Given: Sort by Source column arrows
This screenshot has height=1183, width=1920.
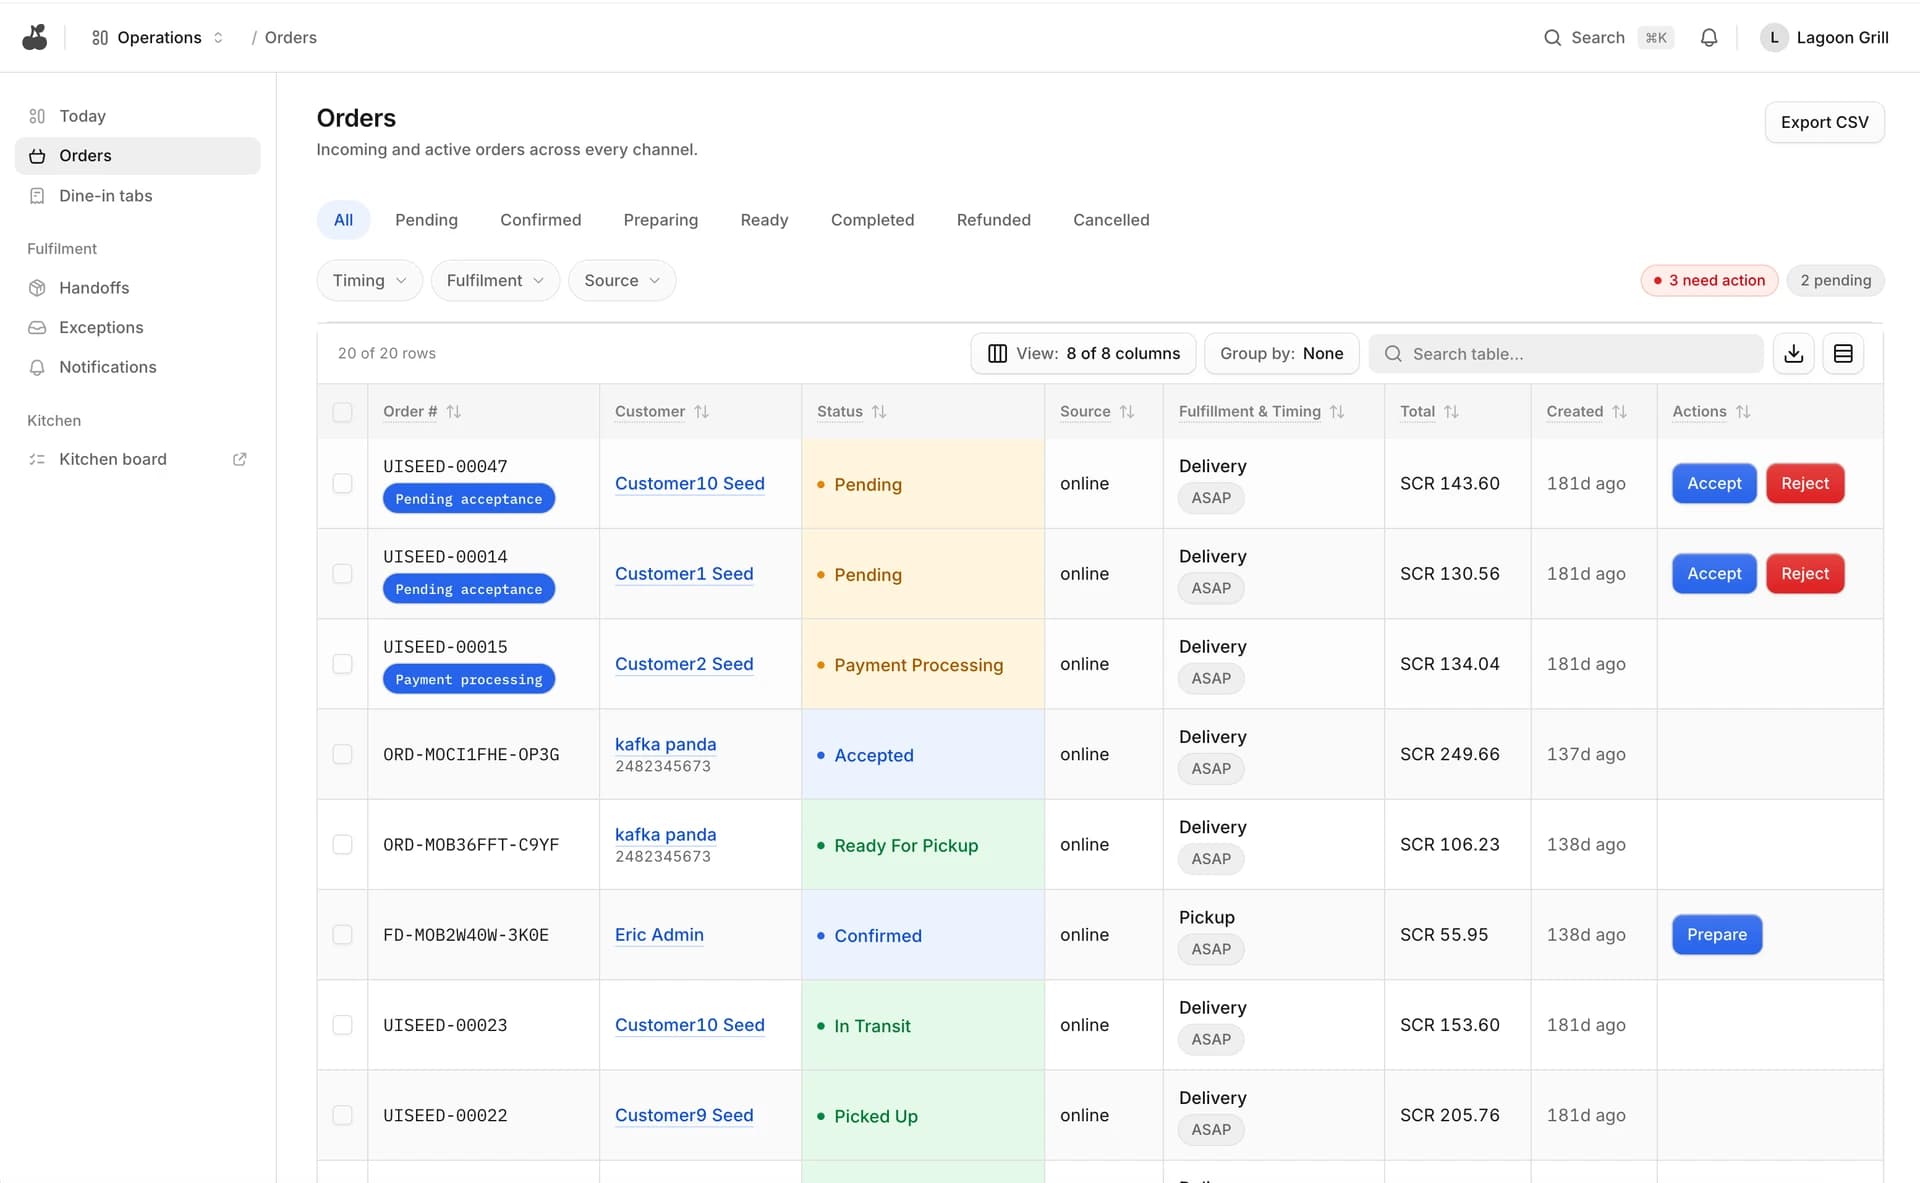Looking at the screenshot, I should (1127, 411).
